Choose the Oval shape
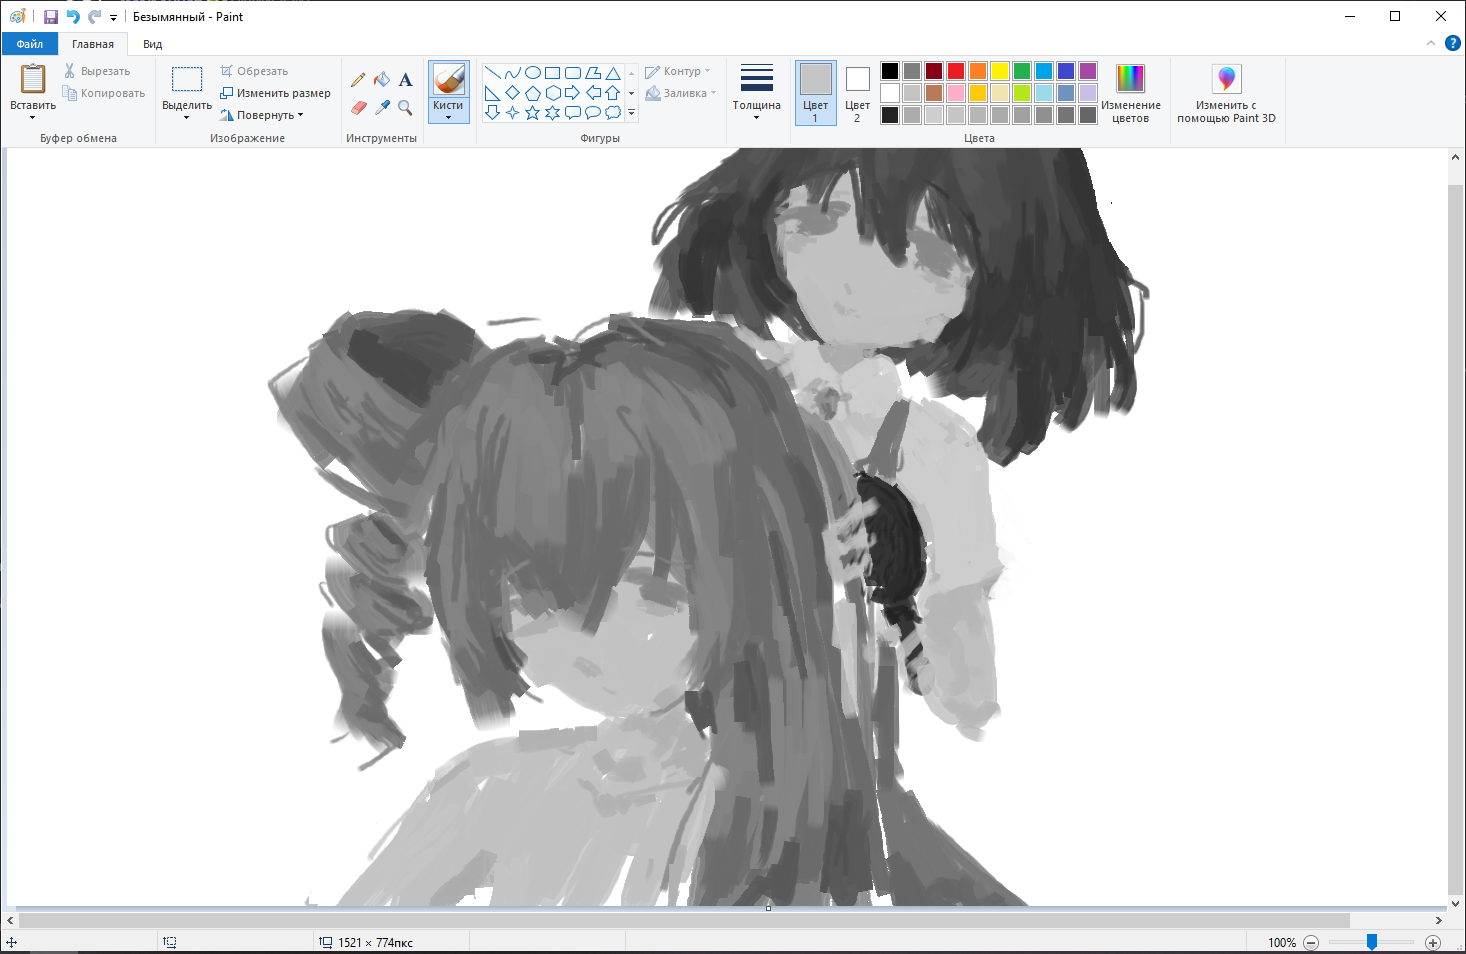 point(532,73)
